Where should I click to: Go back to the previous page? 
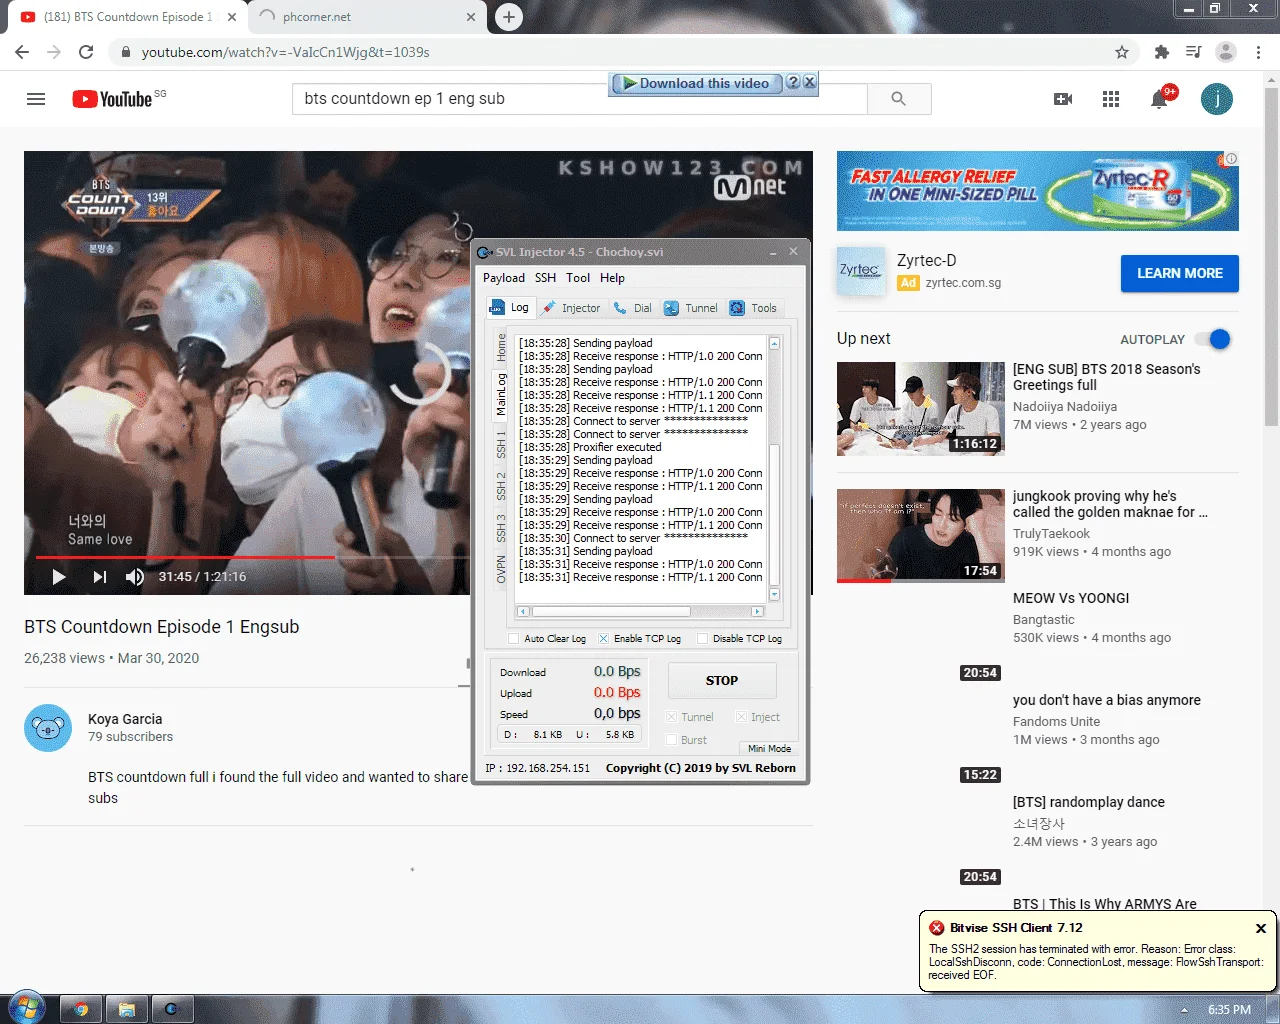click(22, 52)
